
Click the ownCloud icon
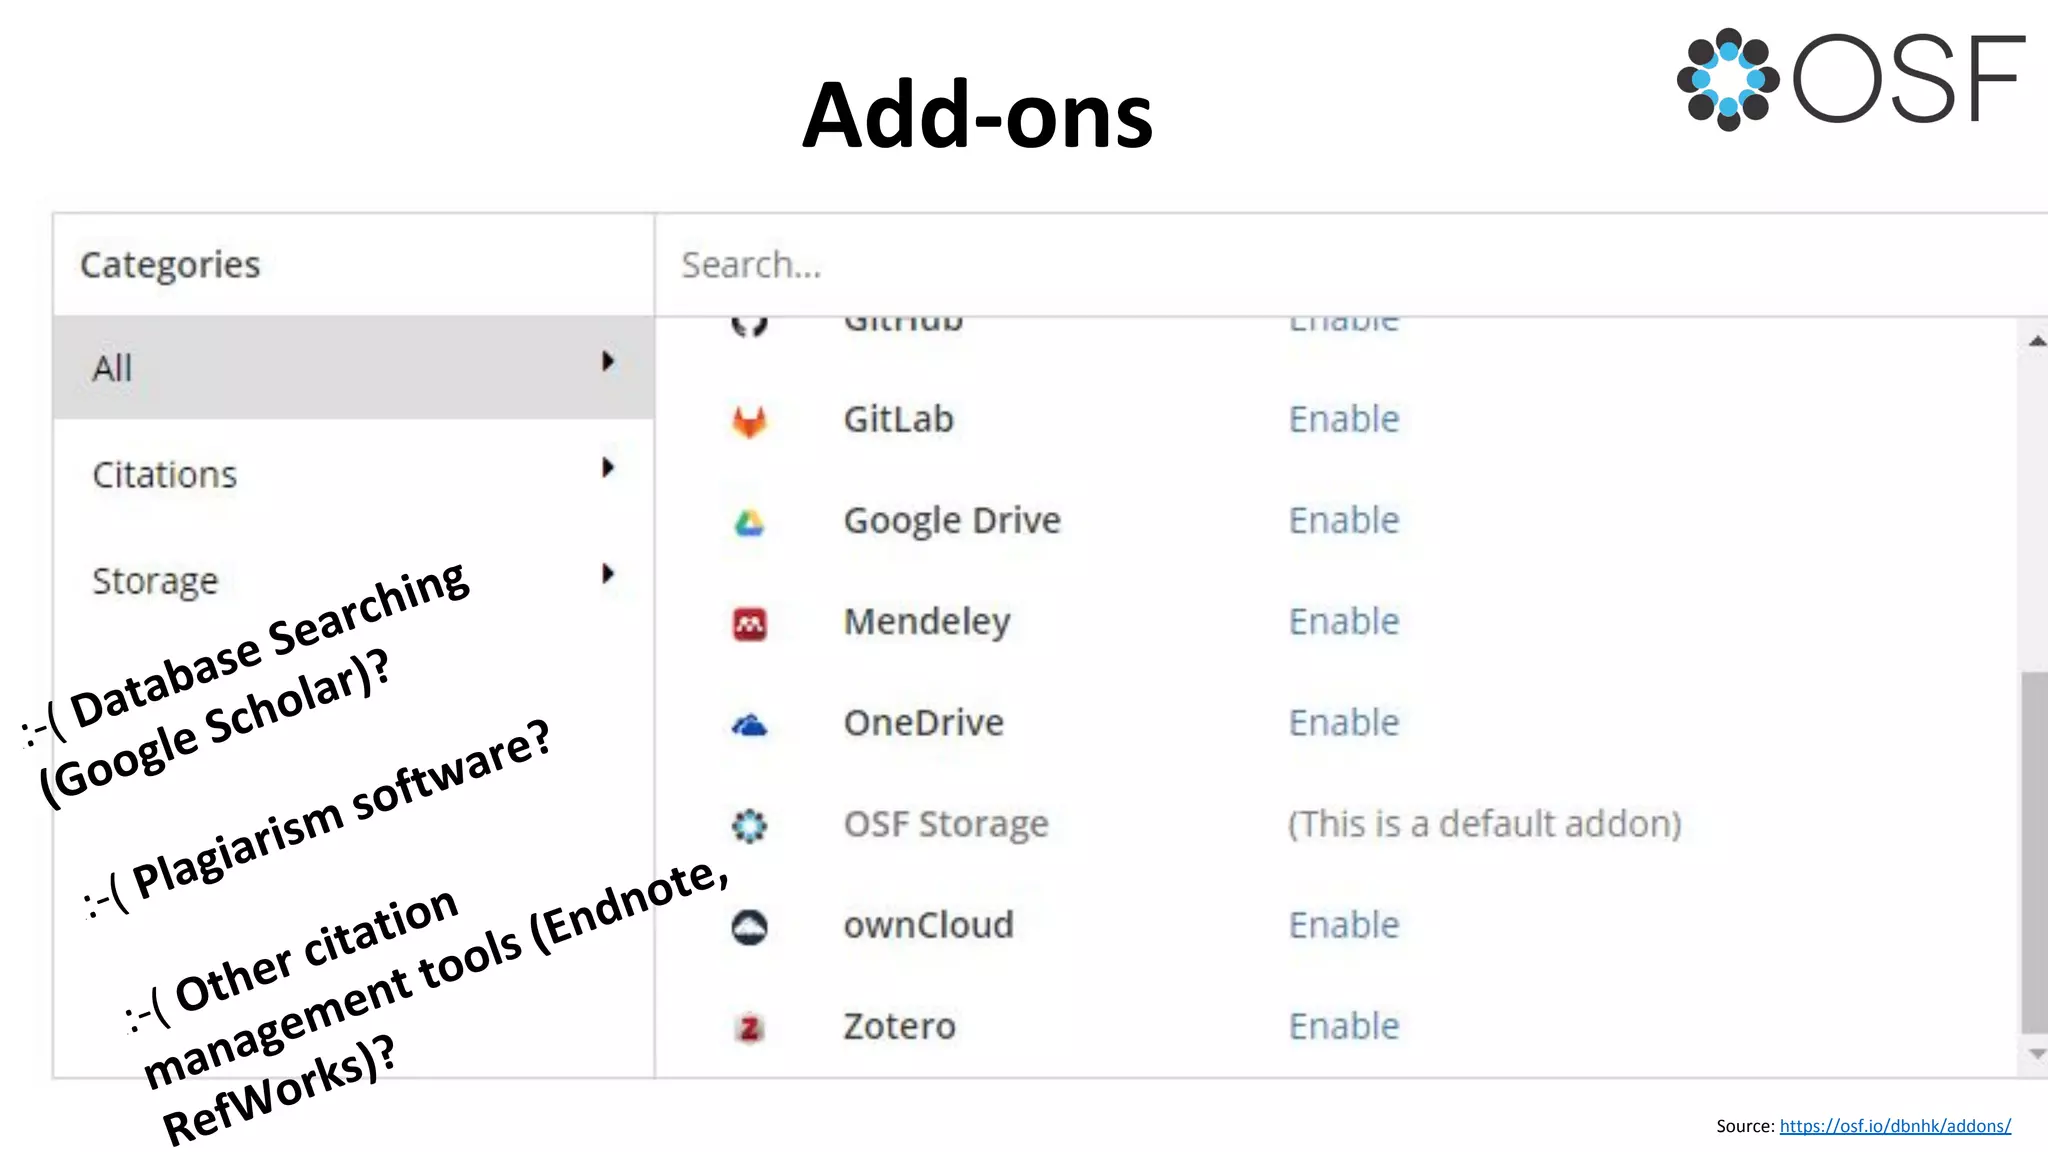(x=749, y=927)
